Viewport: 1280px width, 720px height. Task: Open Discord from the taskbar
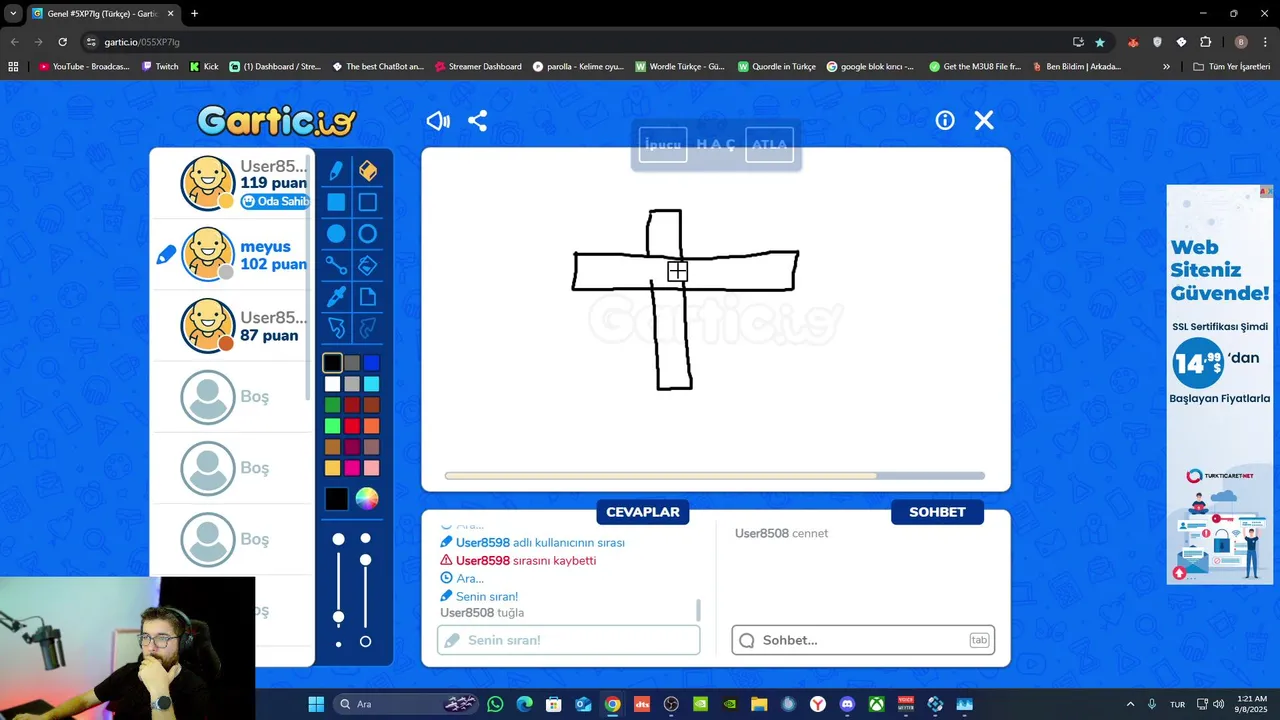847,704
